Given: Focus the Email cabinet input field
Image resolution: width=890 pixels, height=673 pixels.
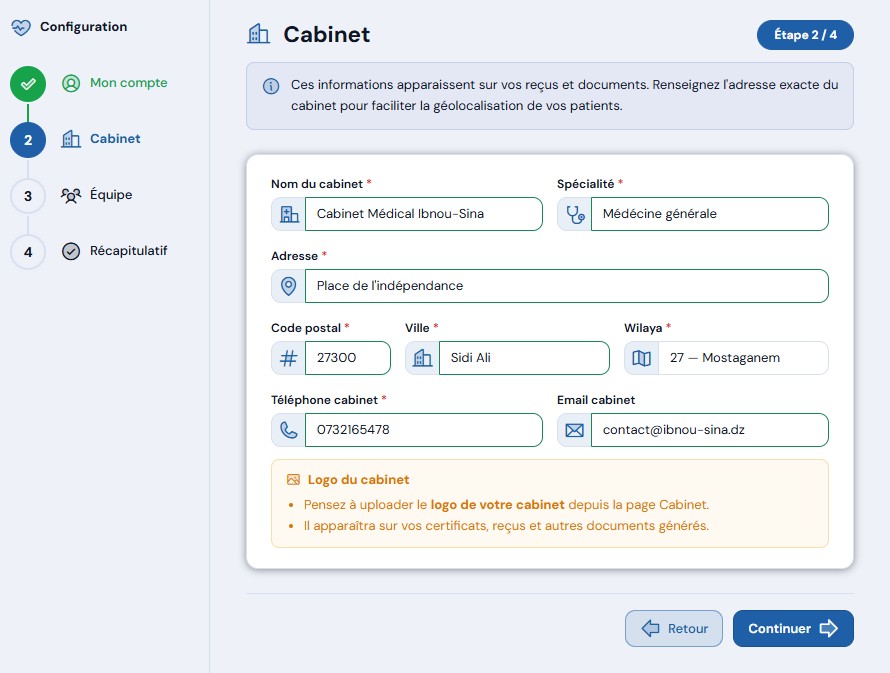Looking at the screenshot, I should tap(710, 430).
